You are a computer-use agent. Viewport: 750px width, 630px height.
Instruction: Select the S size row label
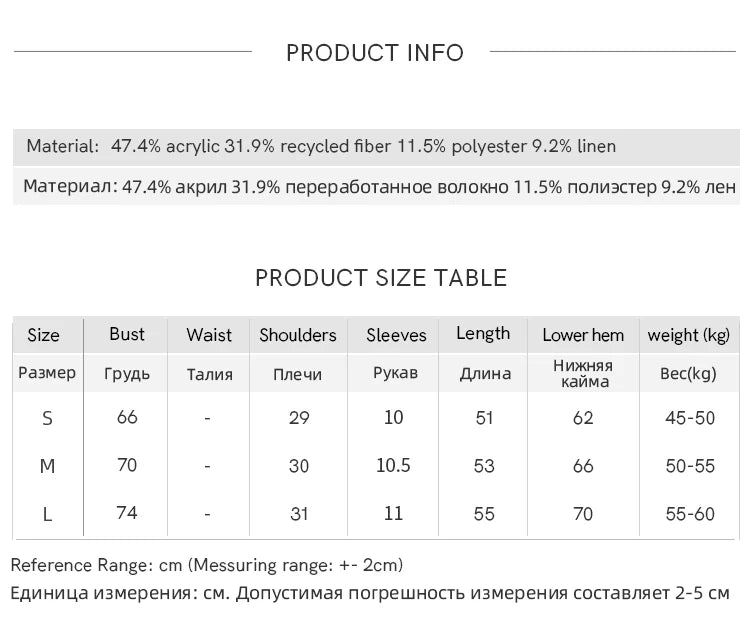[47, 418]
